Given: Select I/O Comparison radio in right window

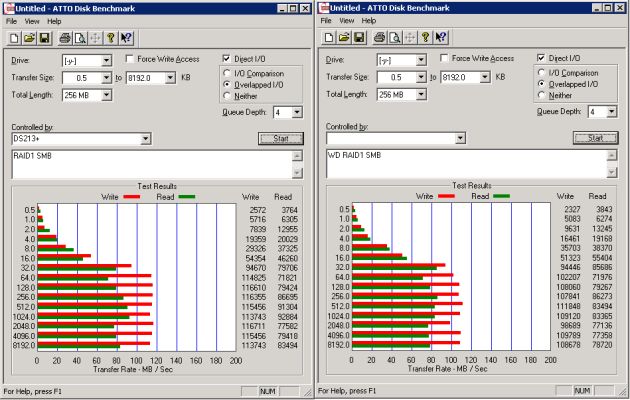Looking at the screenshot, I should pos(542,72).
